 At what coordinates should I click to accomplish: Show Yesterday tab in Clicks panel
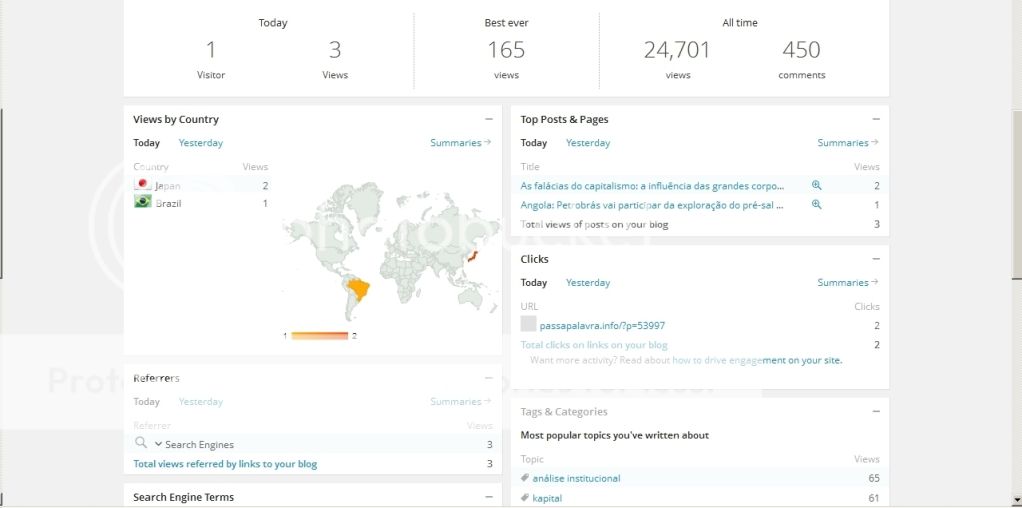[x=588, y=283]
